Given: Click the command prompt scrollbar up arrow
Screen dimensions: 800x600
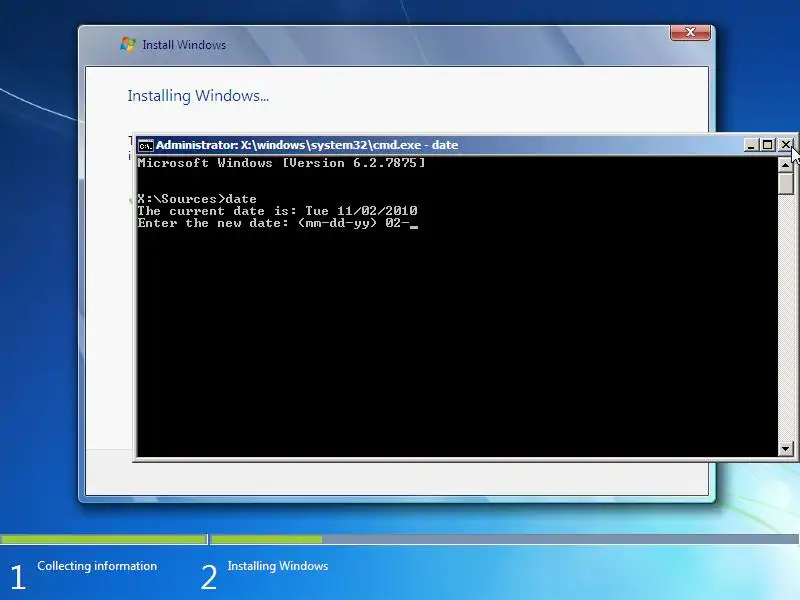Looking at the screenshot, I should click(x=785, y=165).
